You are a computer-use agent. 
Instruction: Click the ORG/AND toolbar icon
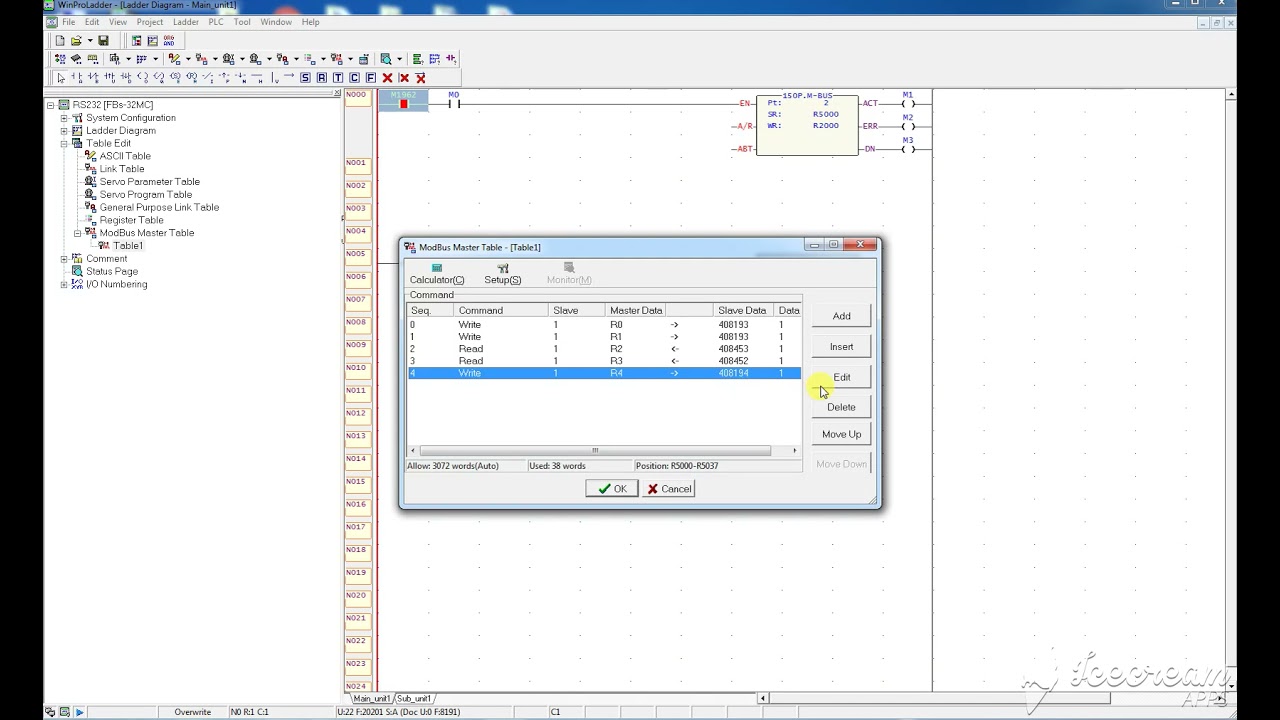[x=169, y=41]
